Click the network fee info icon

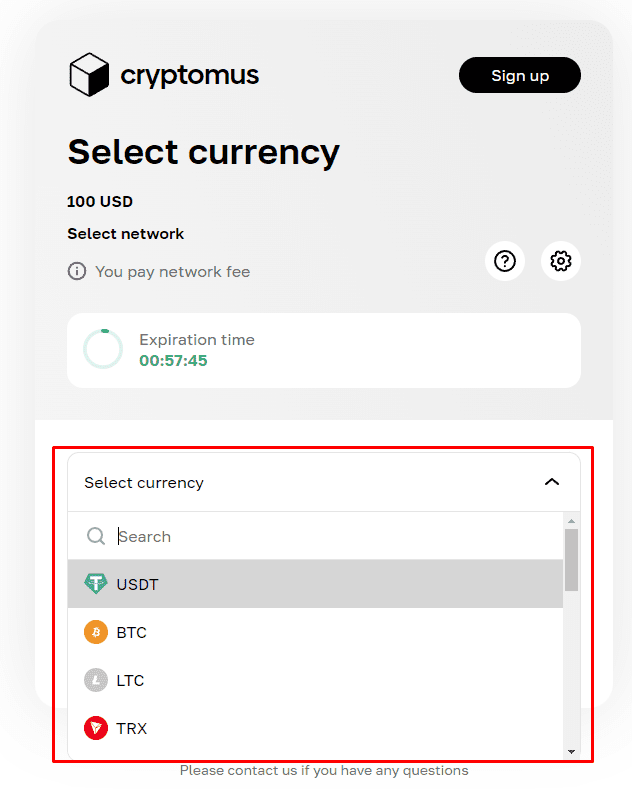(77, 272)
